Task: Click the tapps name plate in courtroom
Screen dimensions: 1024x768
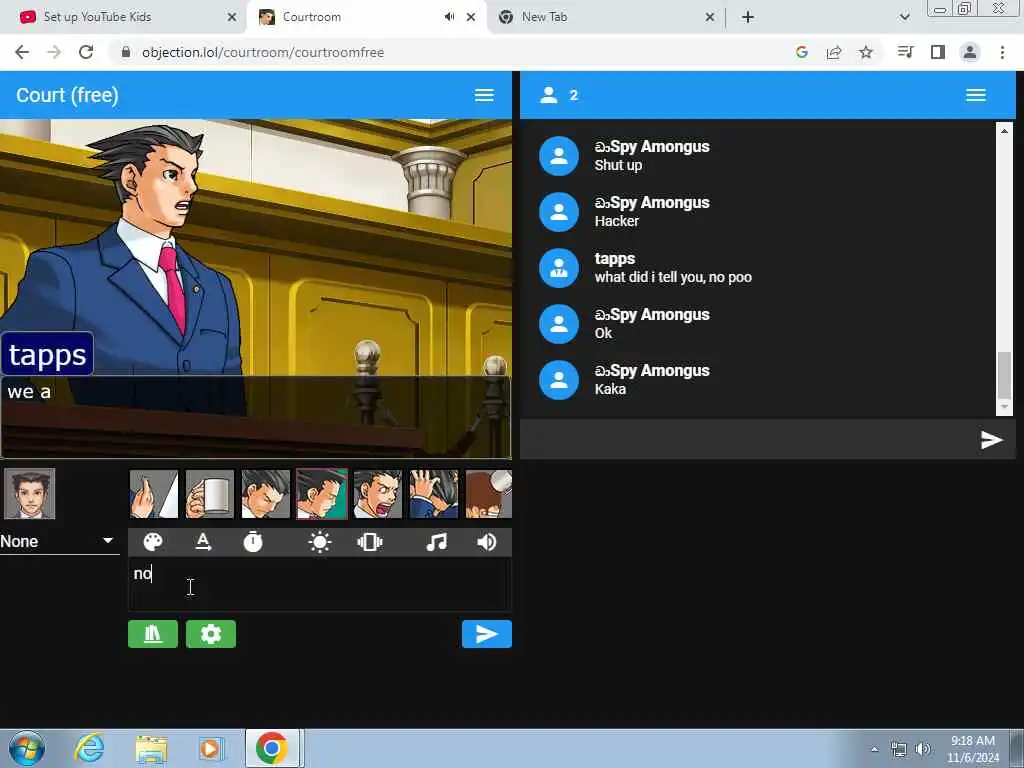Action: (47, 355)
